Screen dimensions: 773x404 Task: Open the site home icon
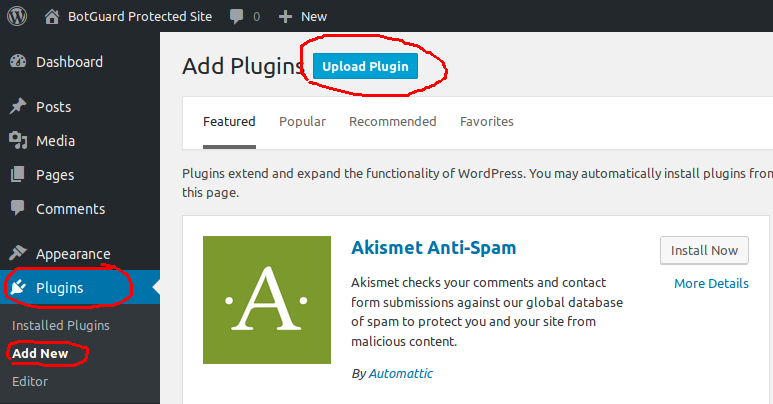tap(52, 17)
